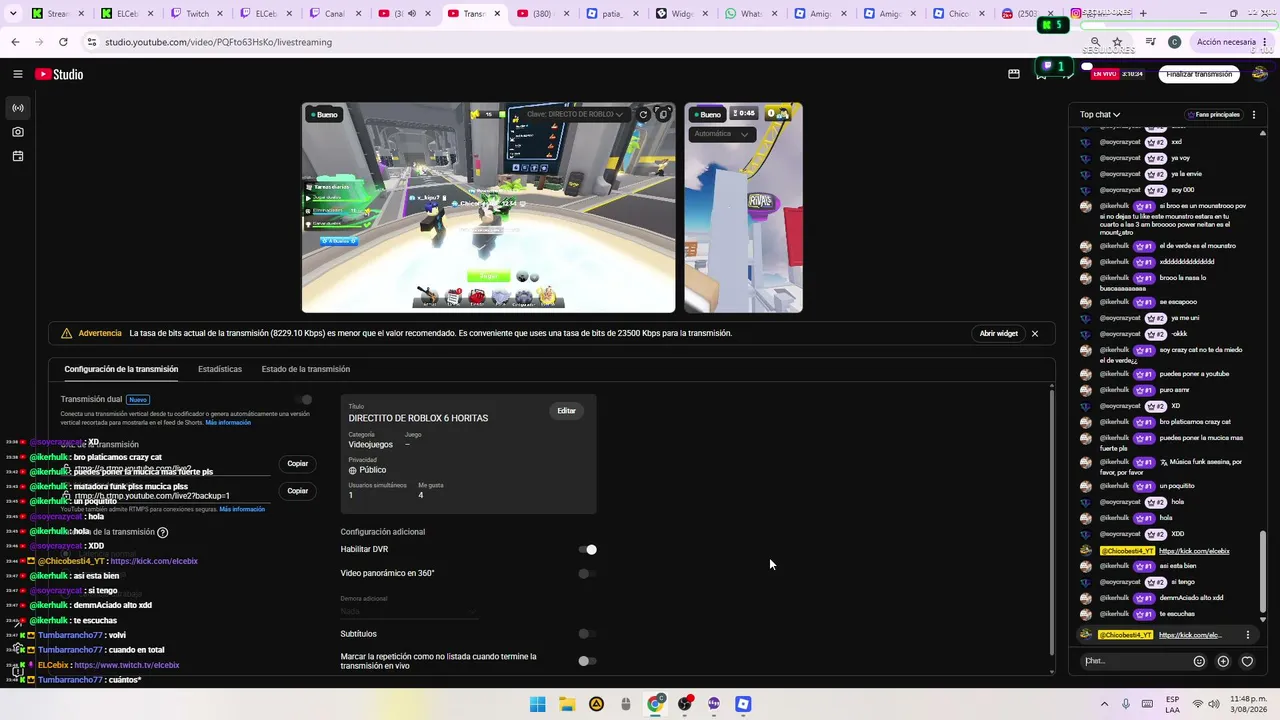The image size is (1280, 720).
Task: Click the horizontal stream preview thumbnail
Action: [x=488, y=207]
